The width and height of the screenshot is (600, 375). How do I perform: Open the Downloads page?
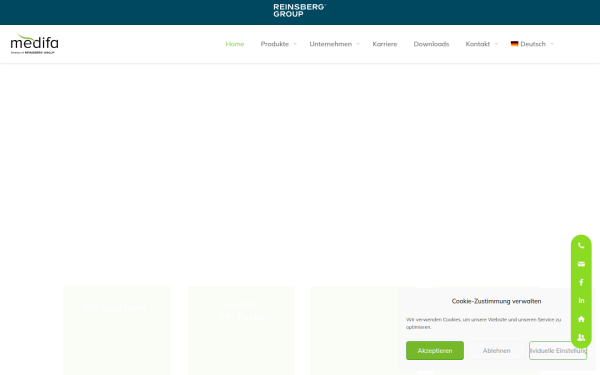pyautogui.click(x=431, y=44)
